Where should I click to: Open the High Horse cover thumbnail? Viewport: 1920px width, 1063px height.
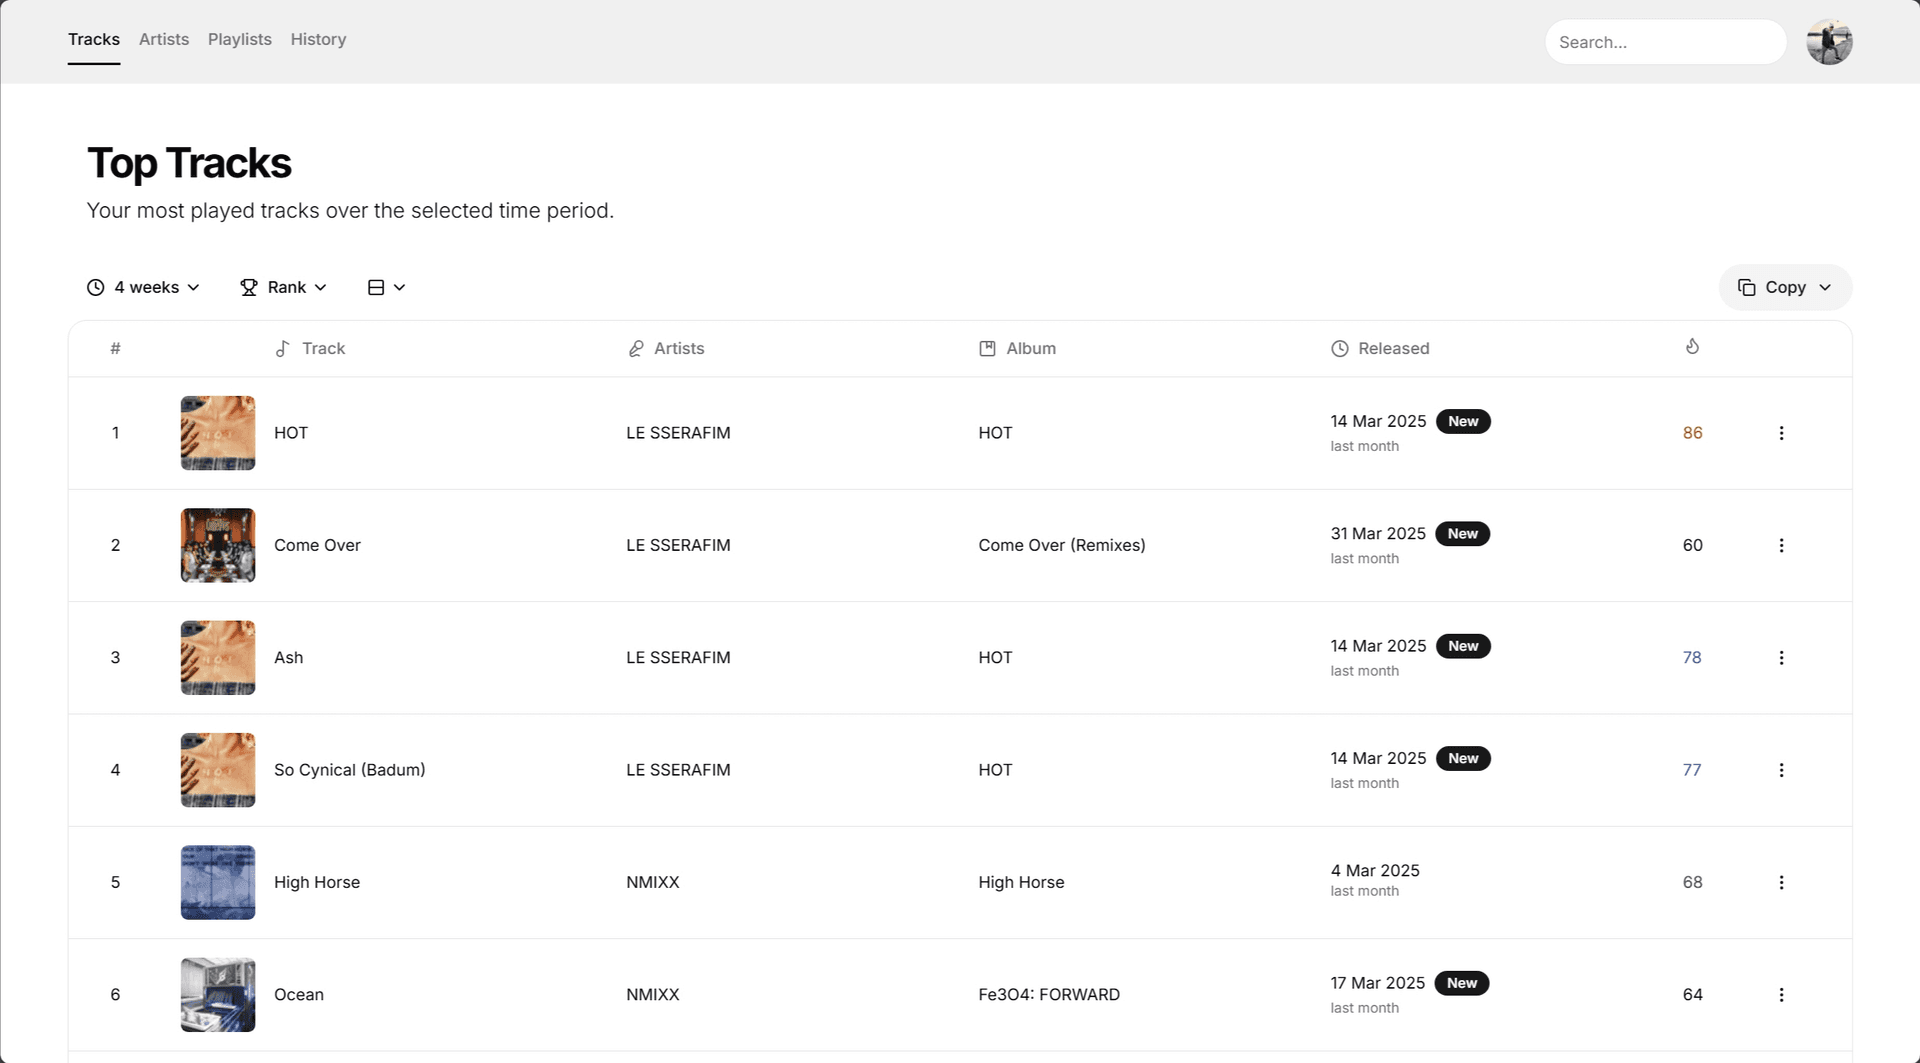tap(218, 882)
